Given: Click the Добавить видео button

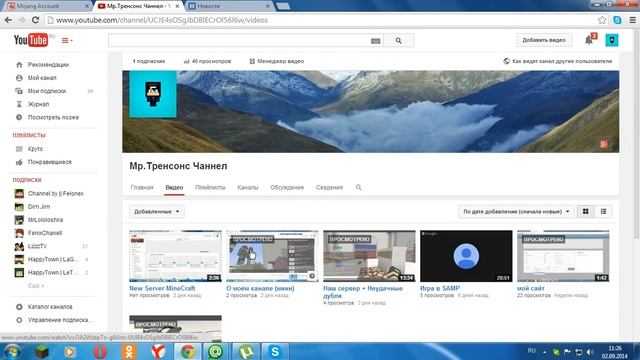Looking at the screenshot, I should [544, 40].
